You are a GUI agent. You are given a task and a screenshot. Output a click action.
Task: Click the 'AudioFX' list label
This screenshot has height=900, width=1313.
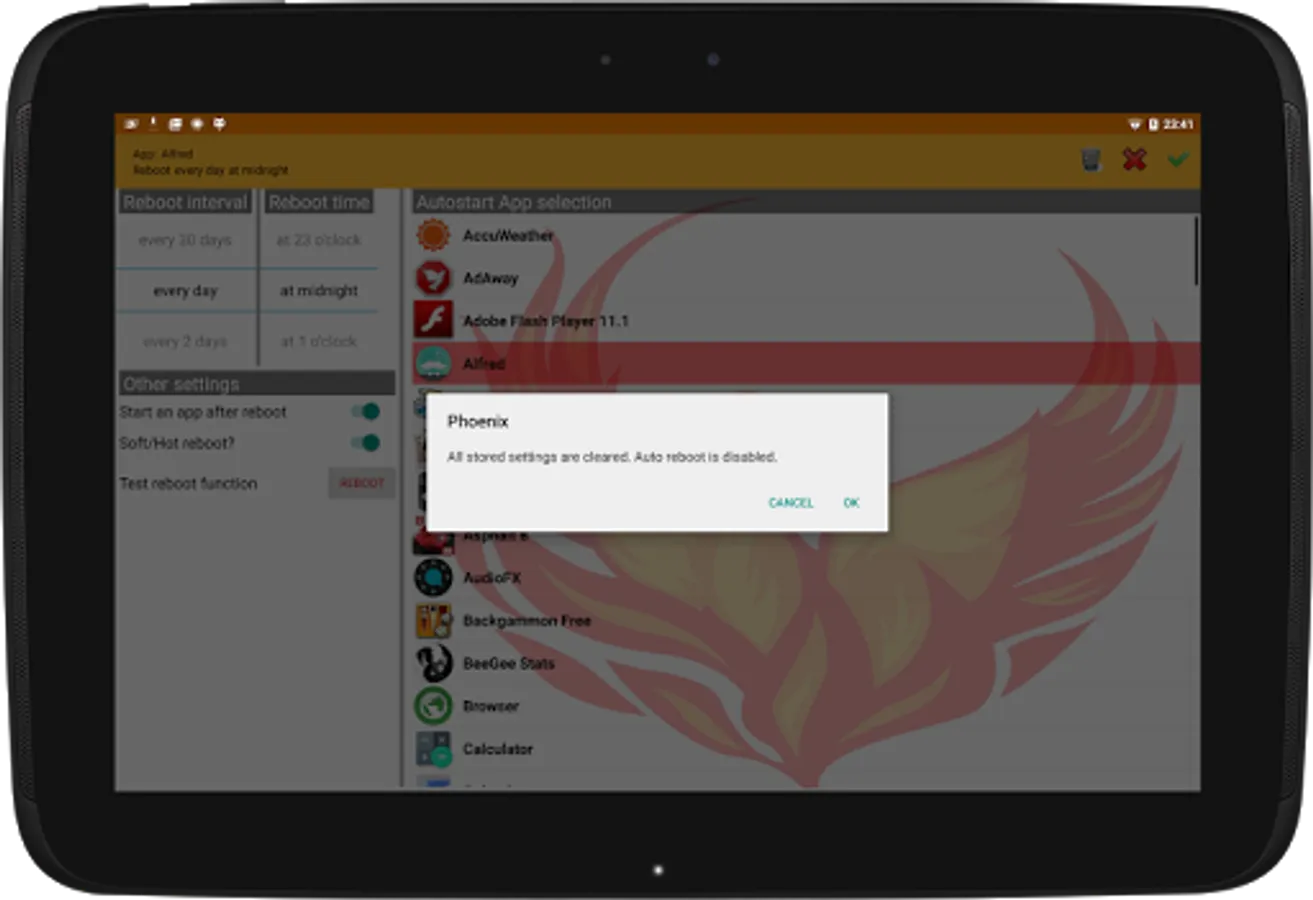(491, 578)
